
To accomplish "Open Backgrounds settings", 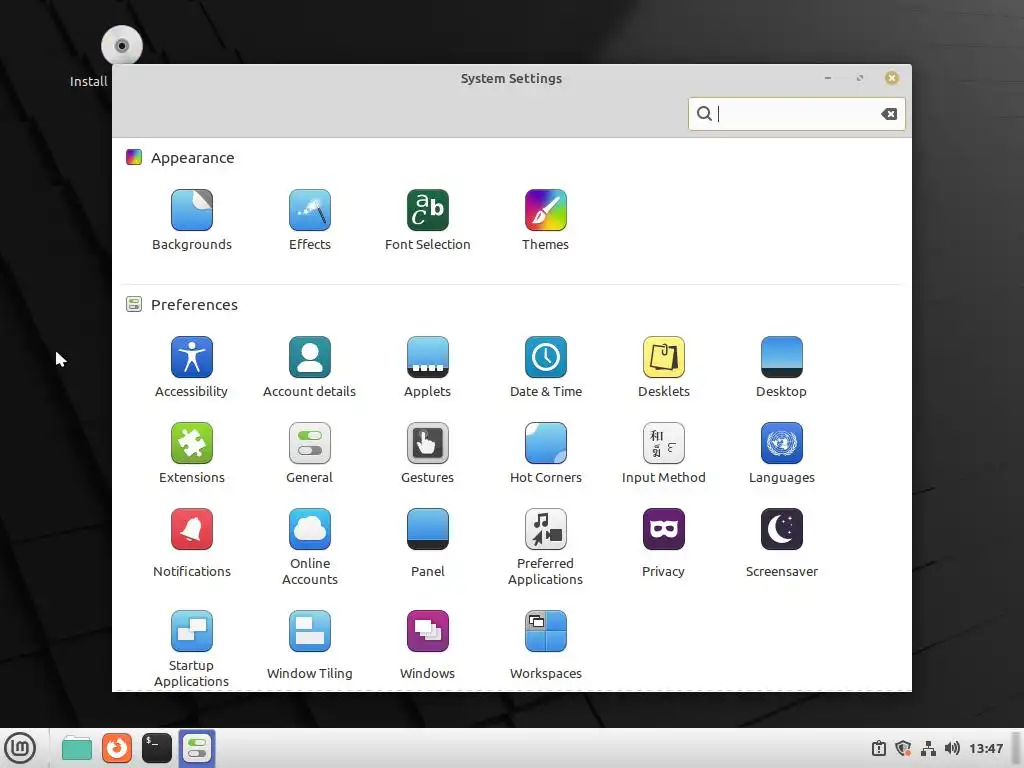I will pos(191,220).
